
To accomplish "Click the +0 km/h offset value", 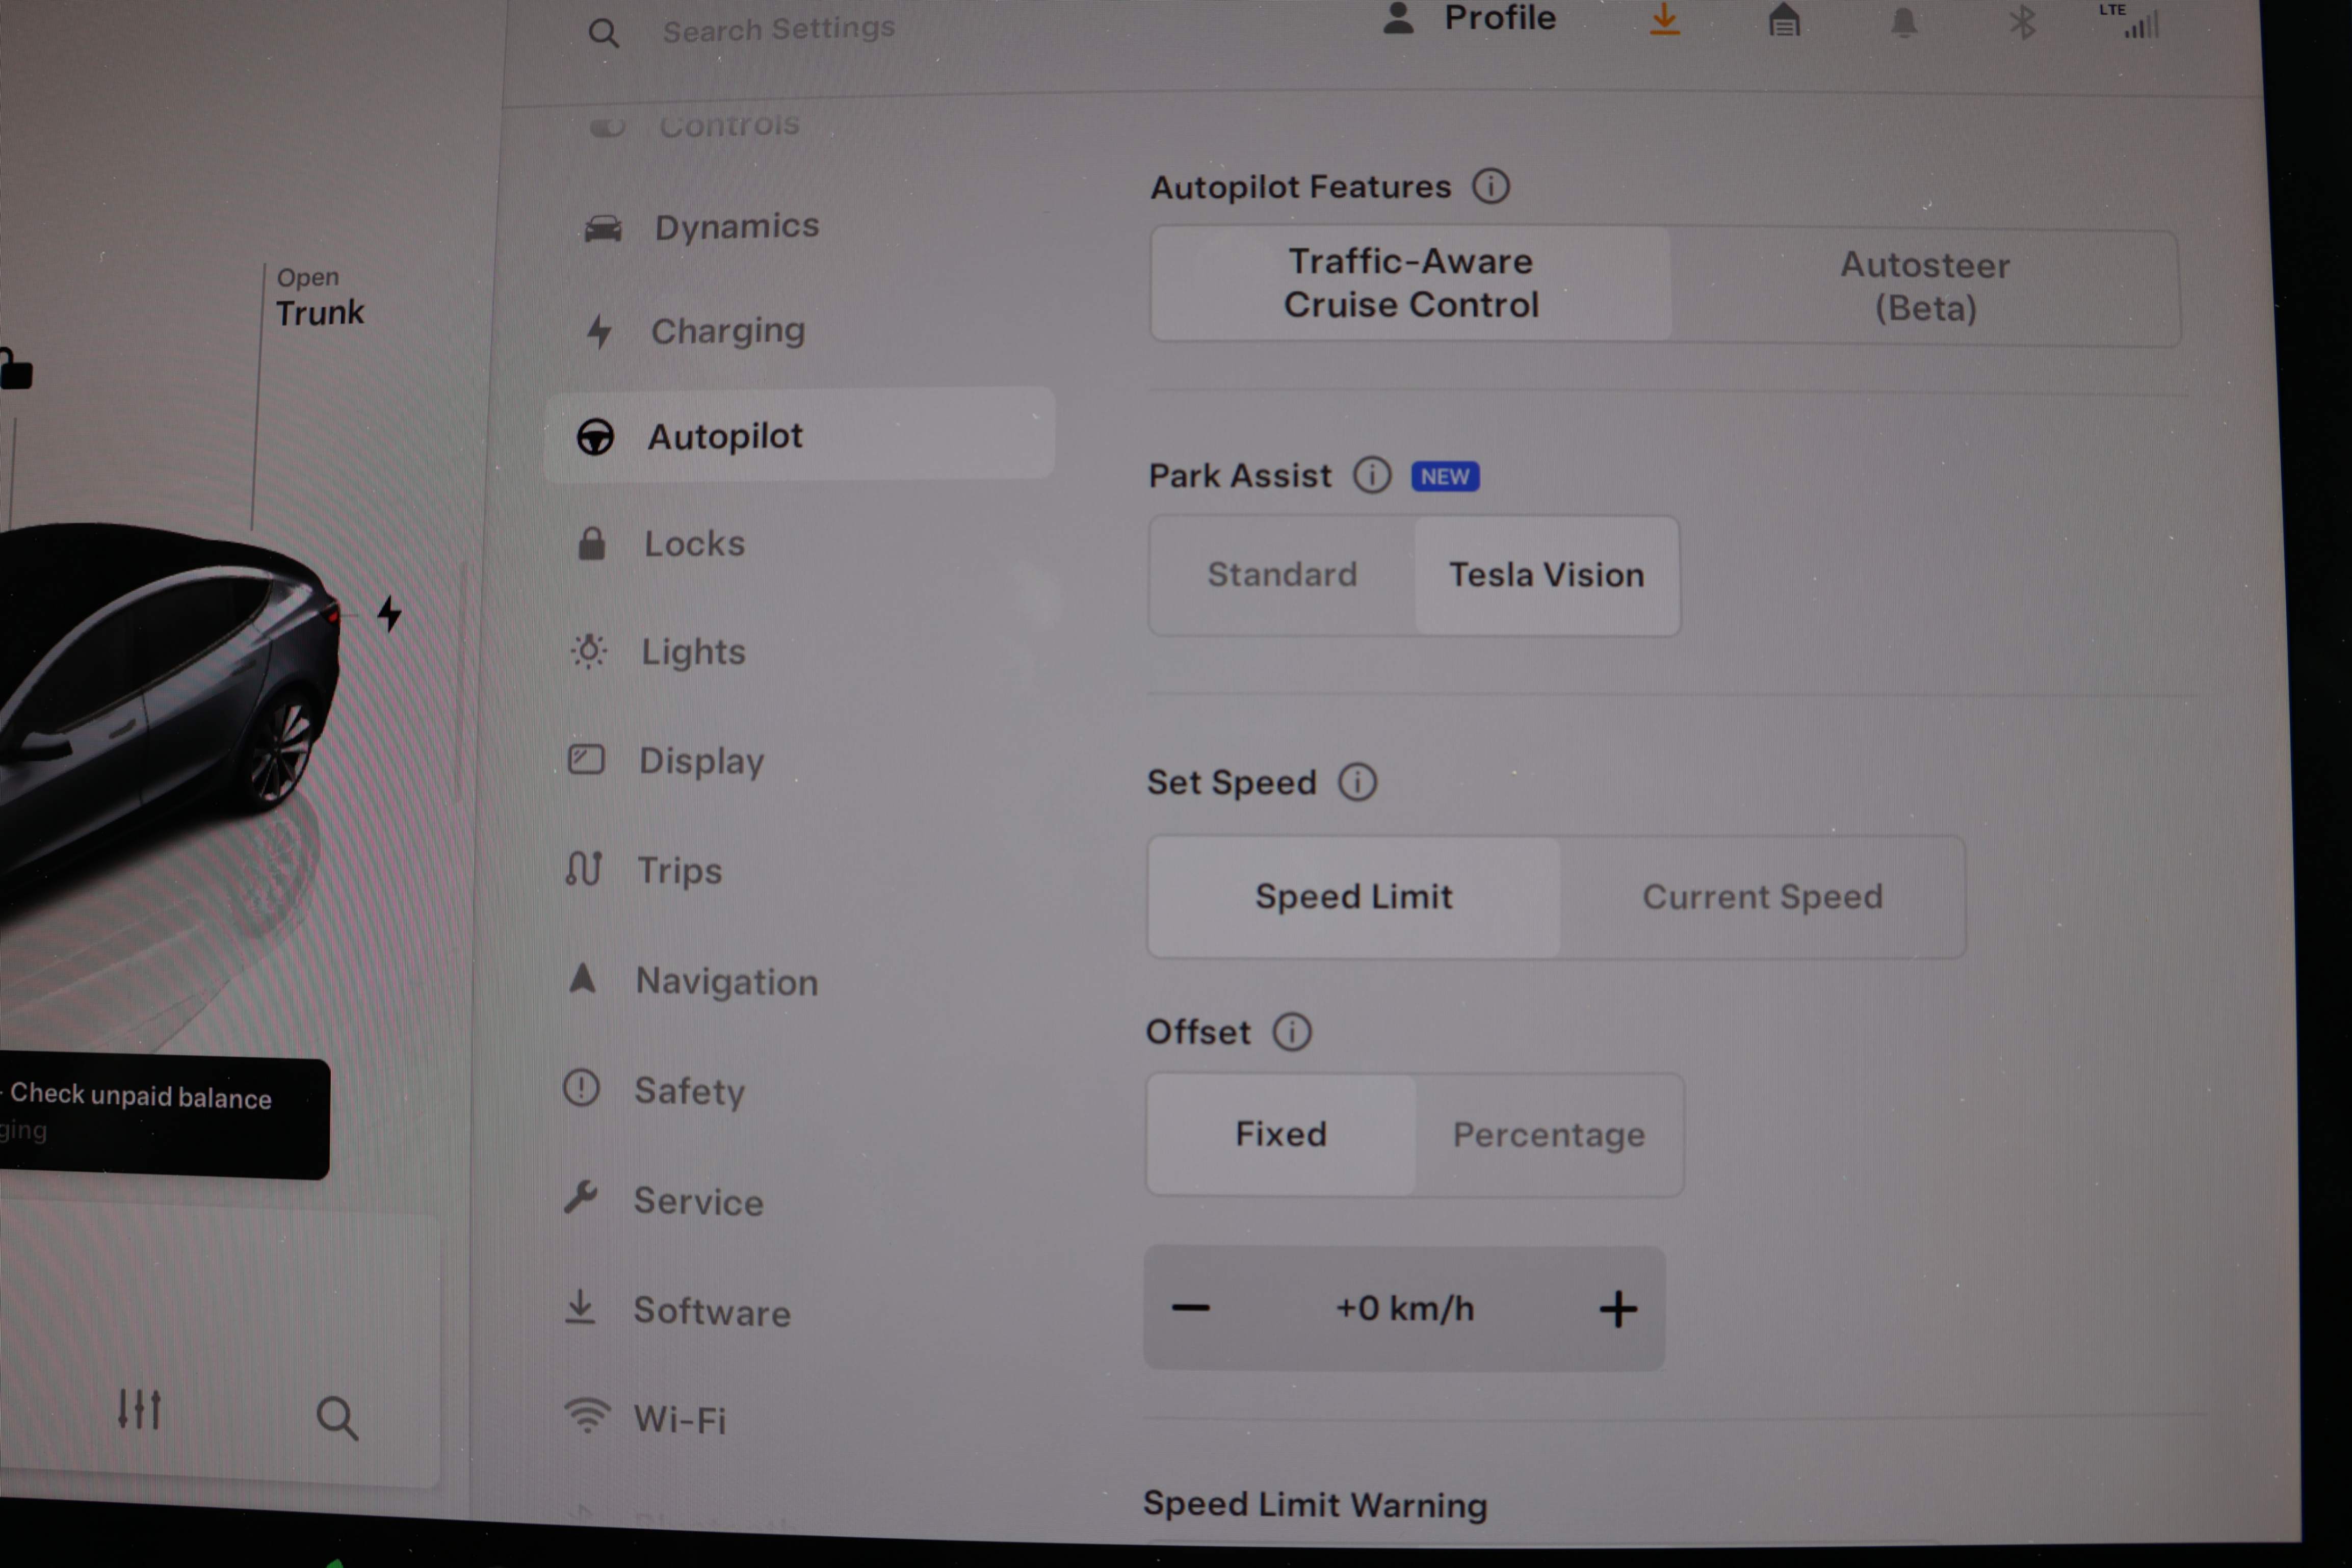I will 1405,1308.
